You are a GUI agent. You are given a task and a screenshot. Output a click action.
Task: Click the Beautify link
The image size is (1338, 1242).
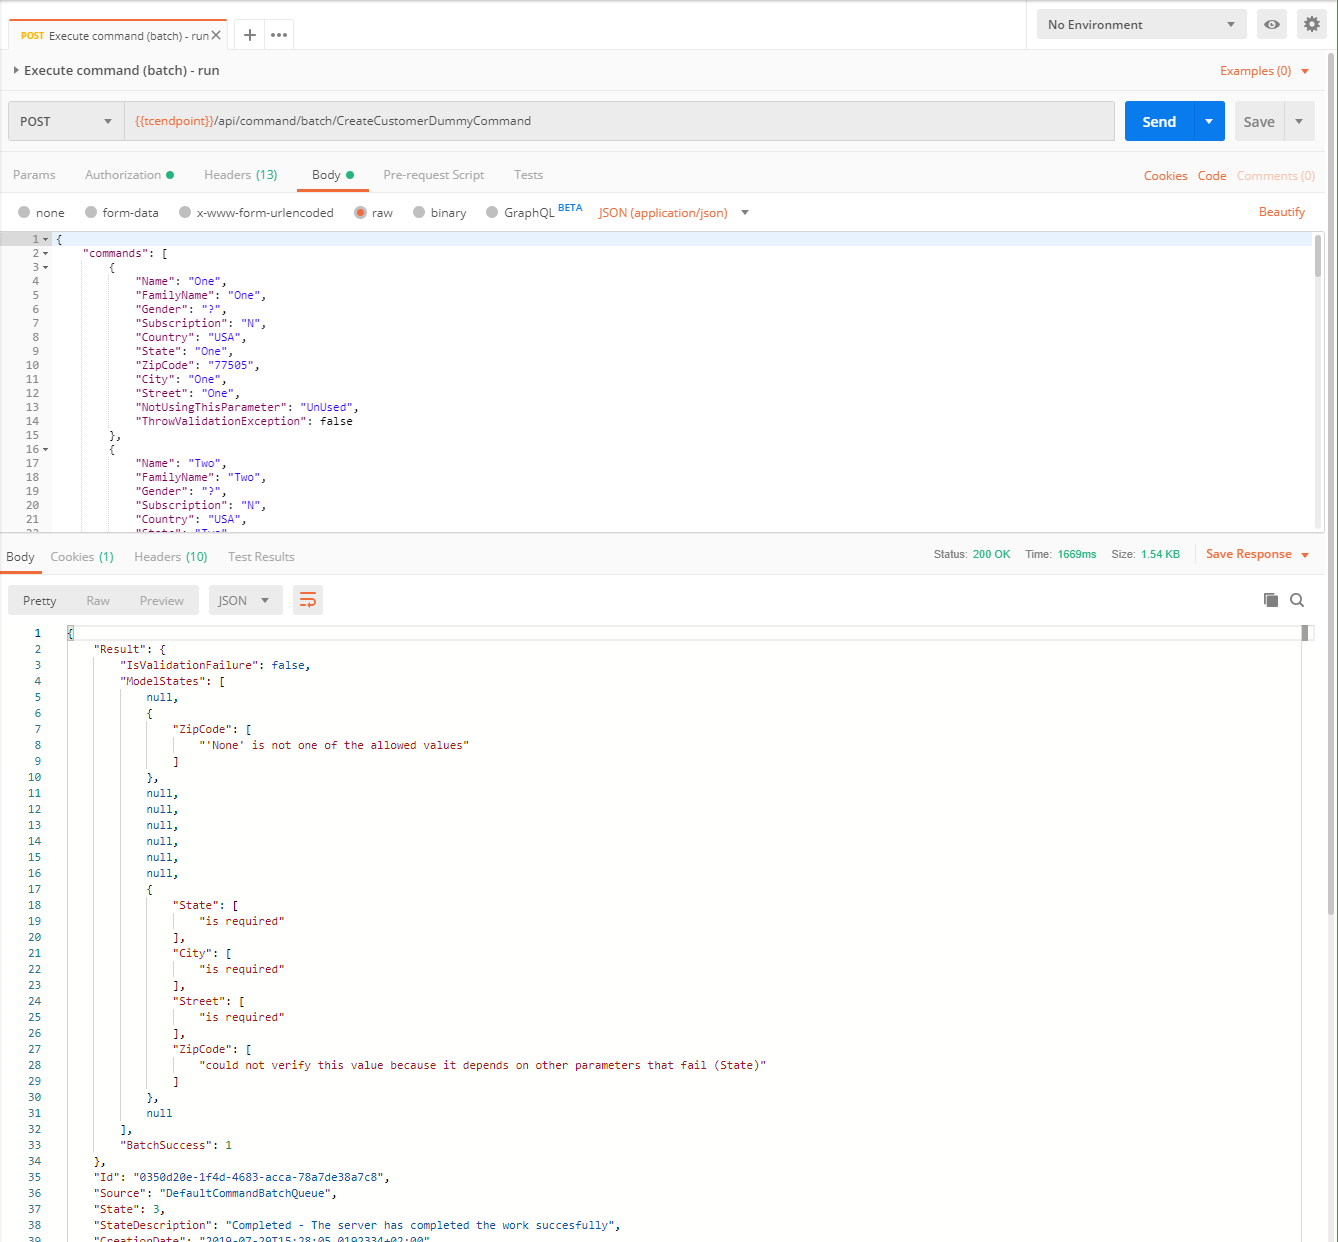click(1281, 212)
